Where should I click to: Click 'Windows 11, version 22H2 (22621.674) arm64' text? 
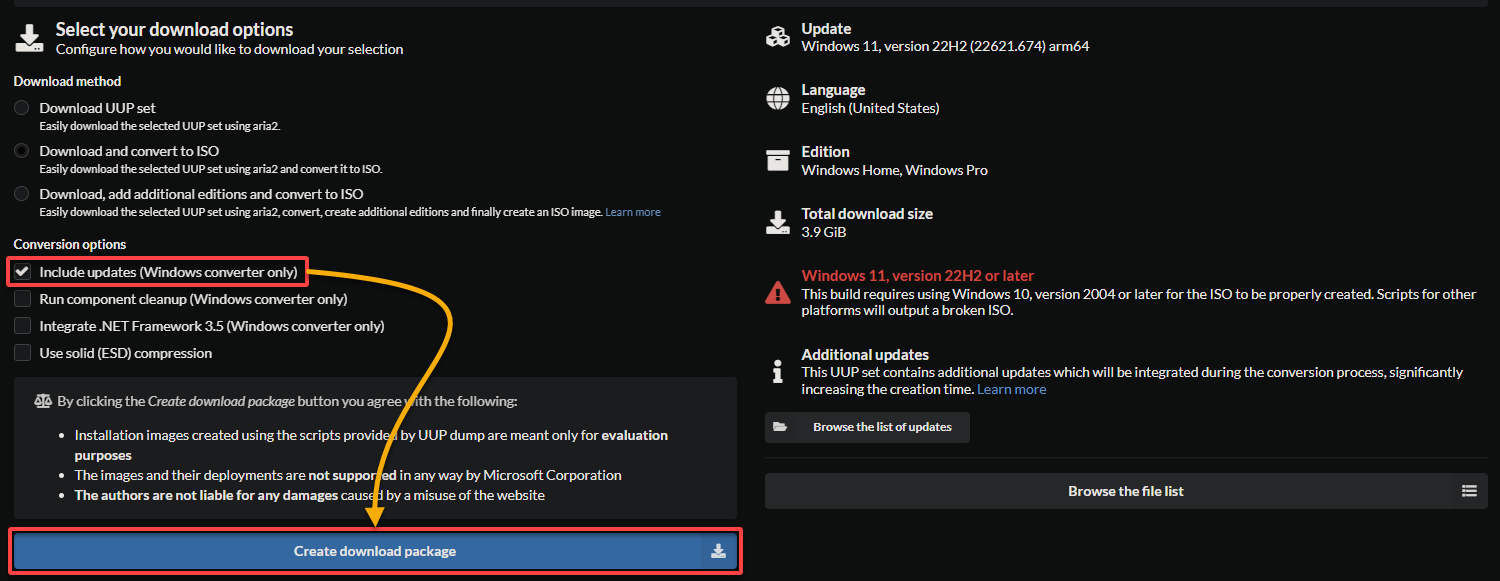coord(946,46)
